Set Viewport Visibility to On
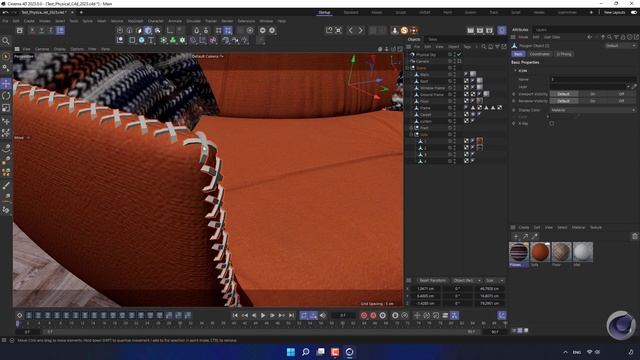640x360 pixels. coord(592,94)
